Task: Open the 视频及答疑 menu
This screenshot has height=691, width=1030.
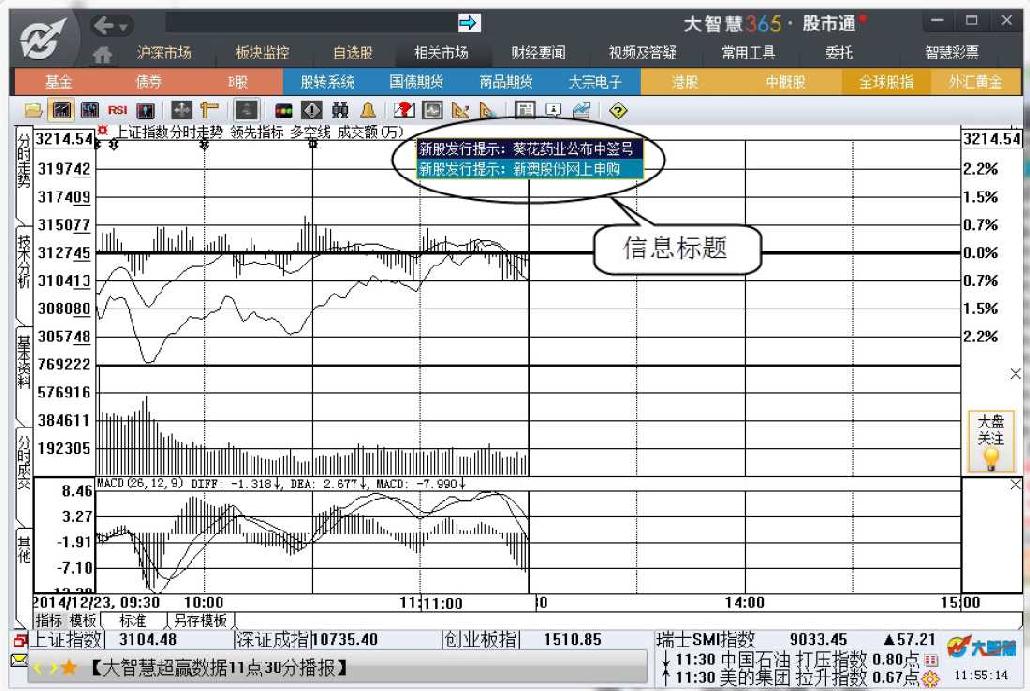Action: pos(642,53)
